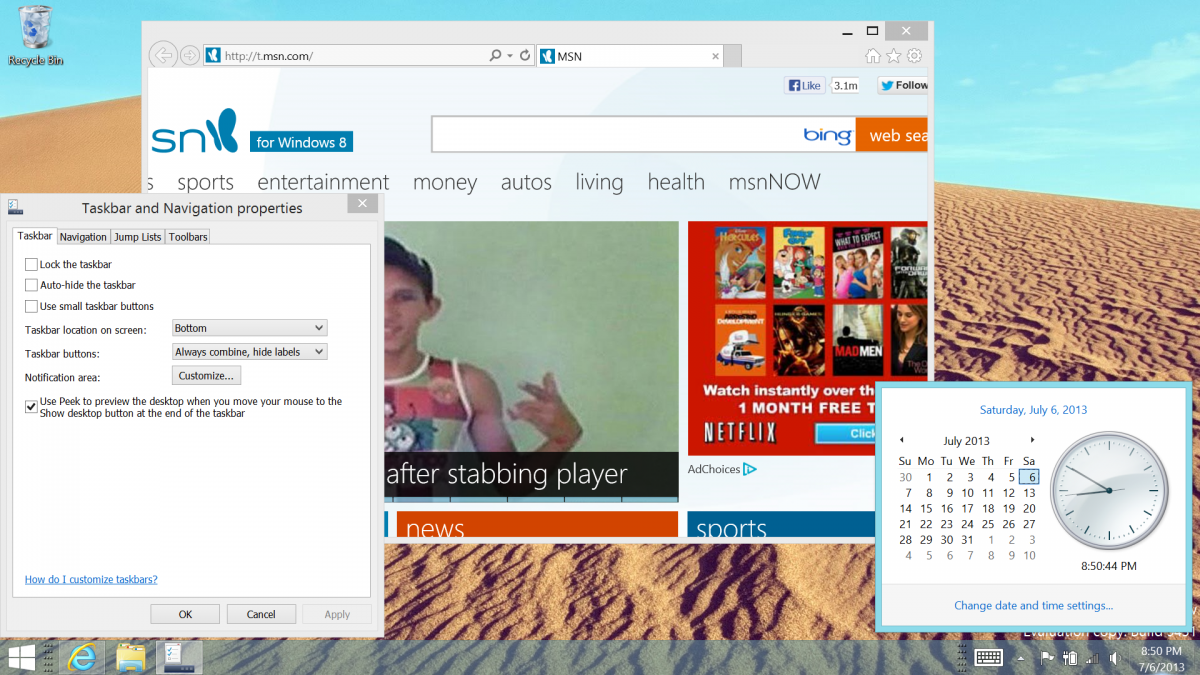Viewport: 1200px width, 675px height.
Task: Enable Lock the taskbar checkbox
Action: pyautogui.click(x=31, y=265)
